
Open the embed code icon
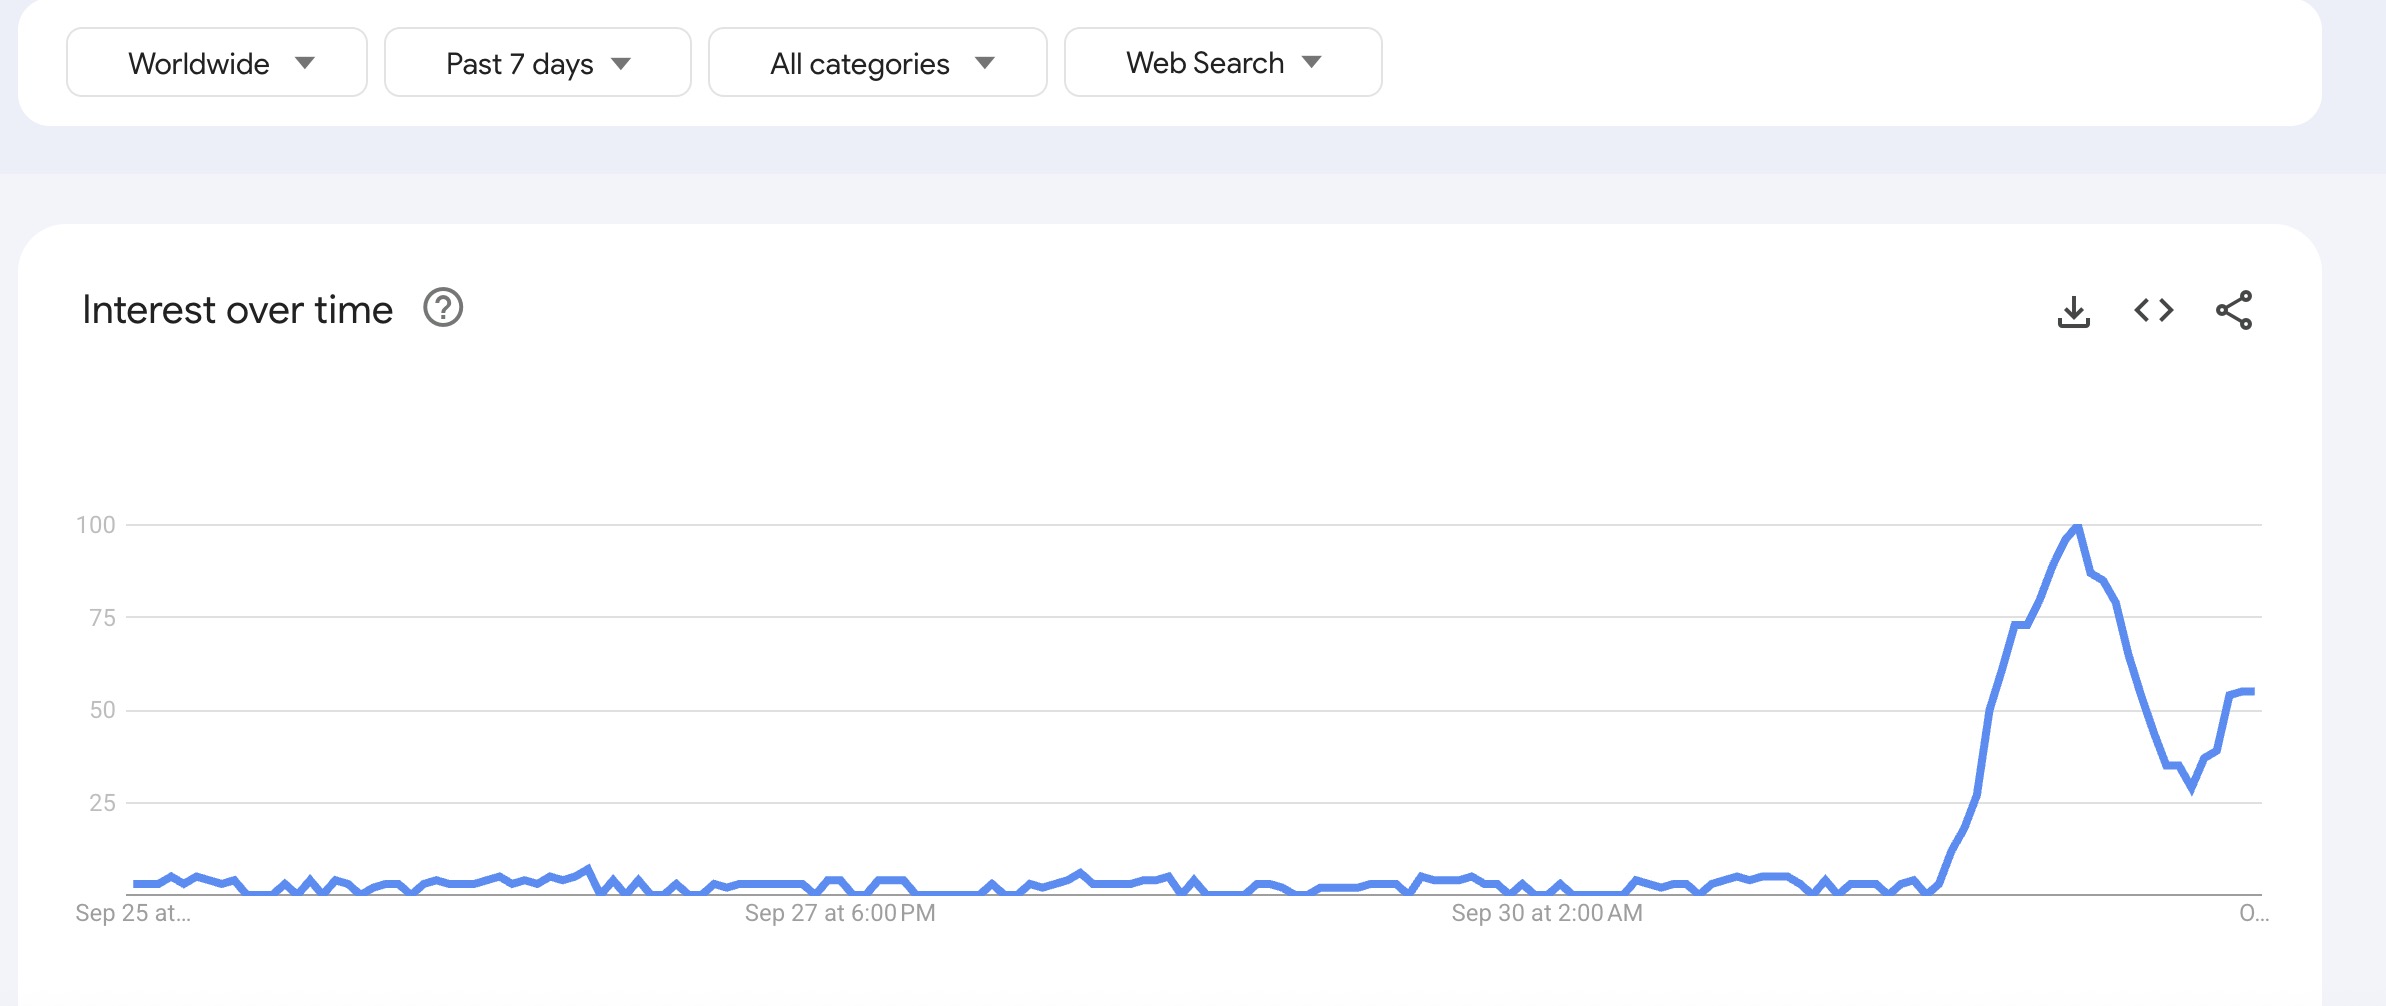click(x=2154, y=310)
